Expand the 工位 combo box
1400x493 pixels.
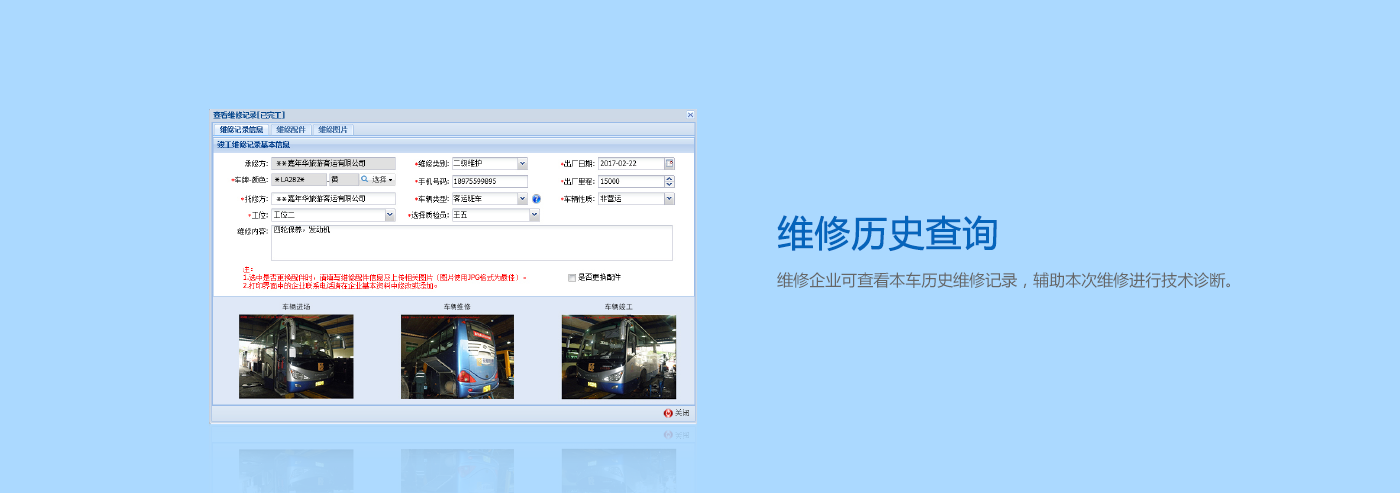[390, 215]
